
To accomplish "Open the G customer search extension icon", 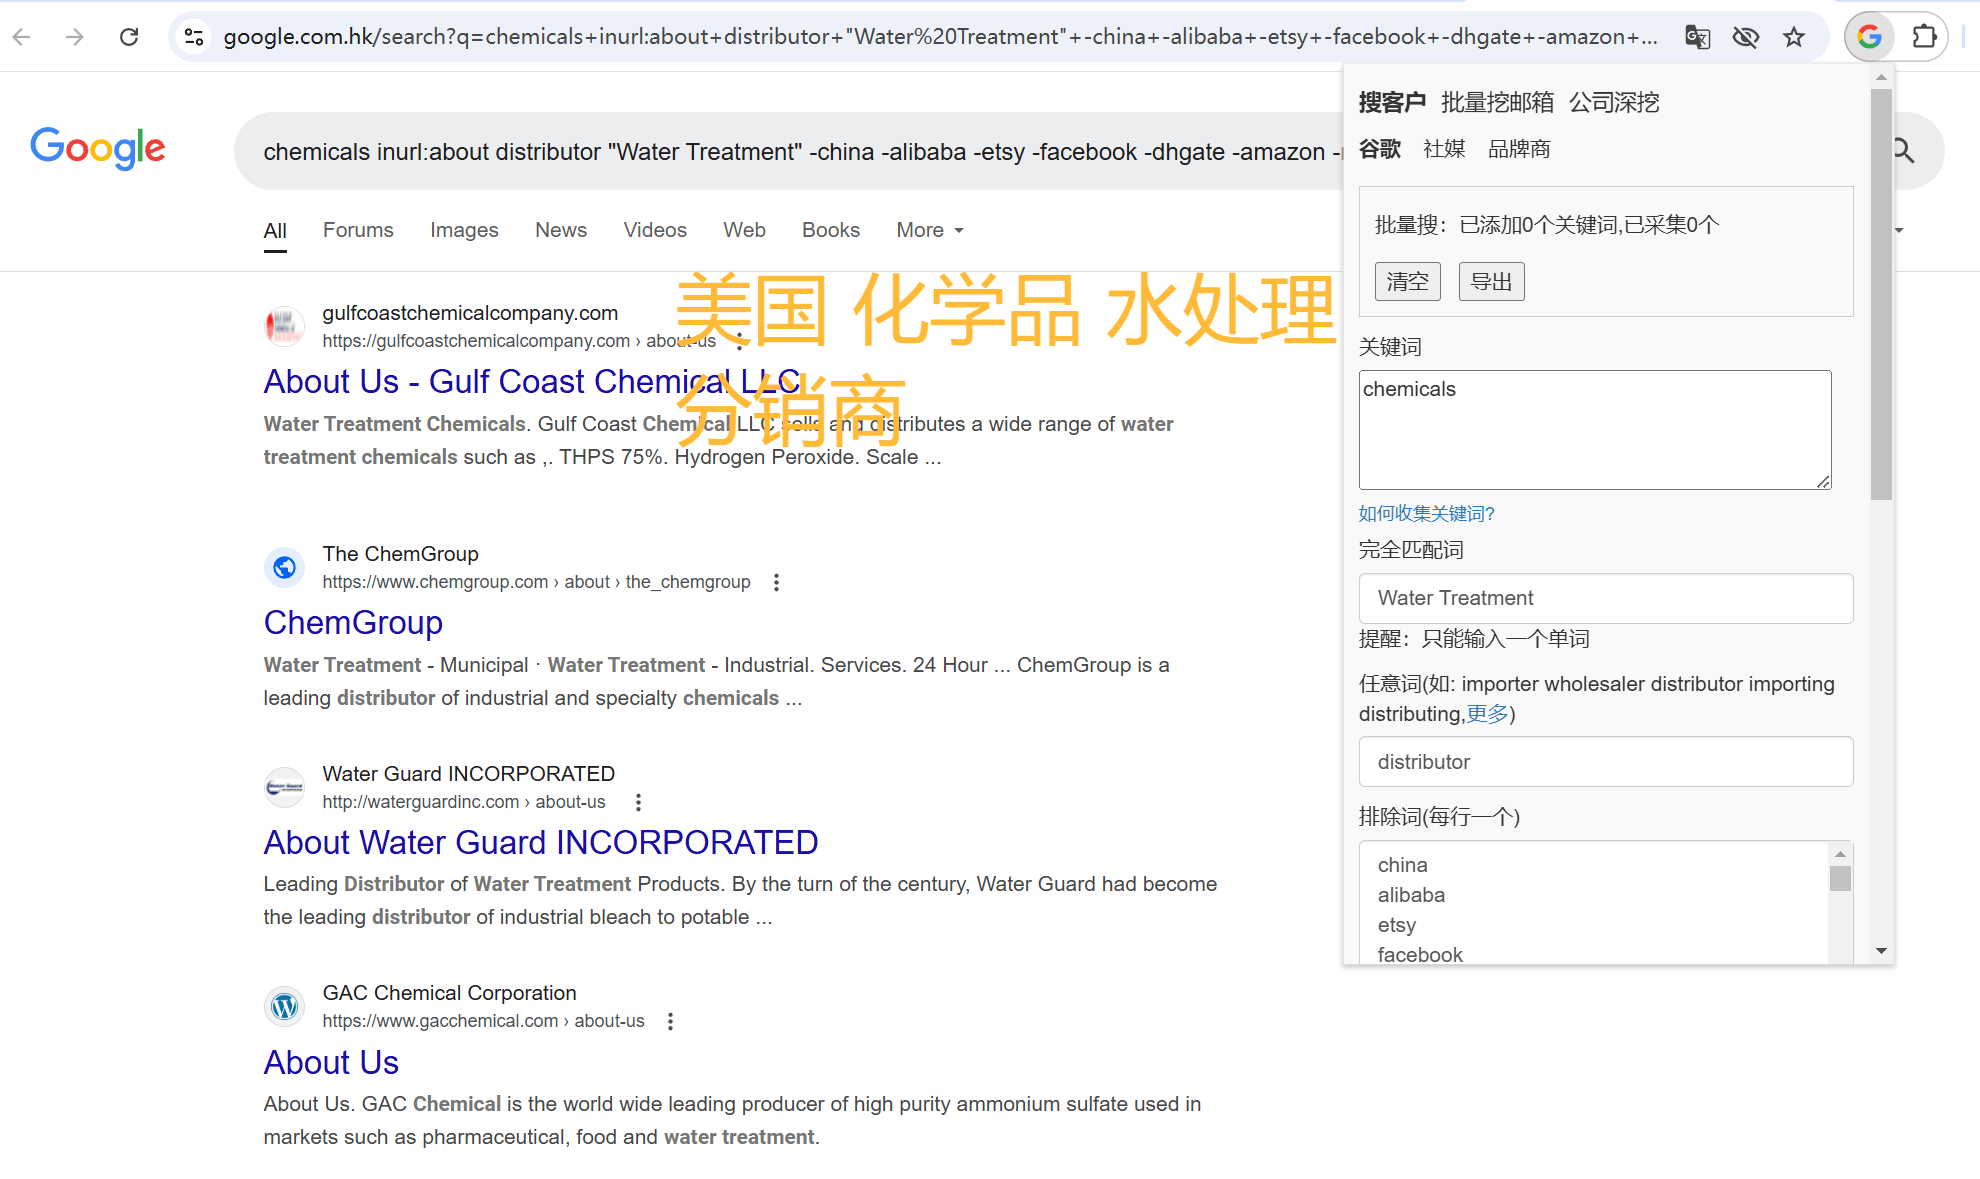I will point(1869,37).
